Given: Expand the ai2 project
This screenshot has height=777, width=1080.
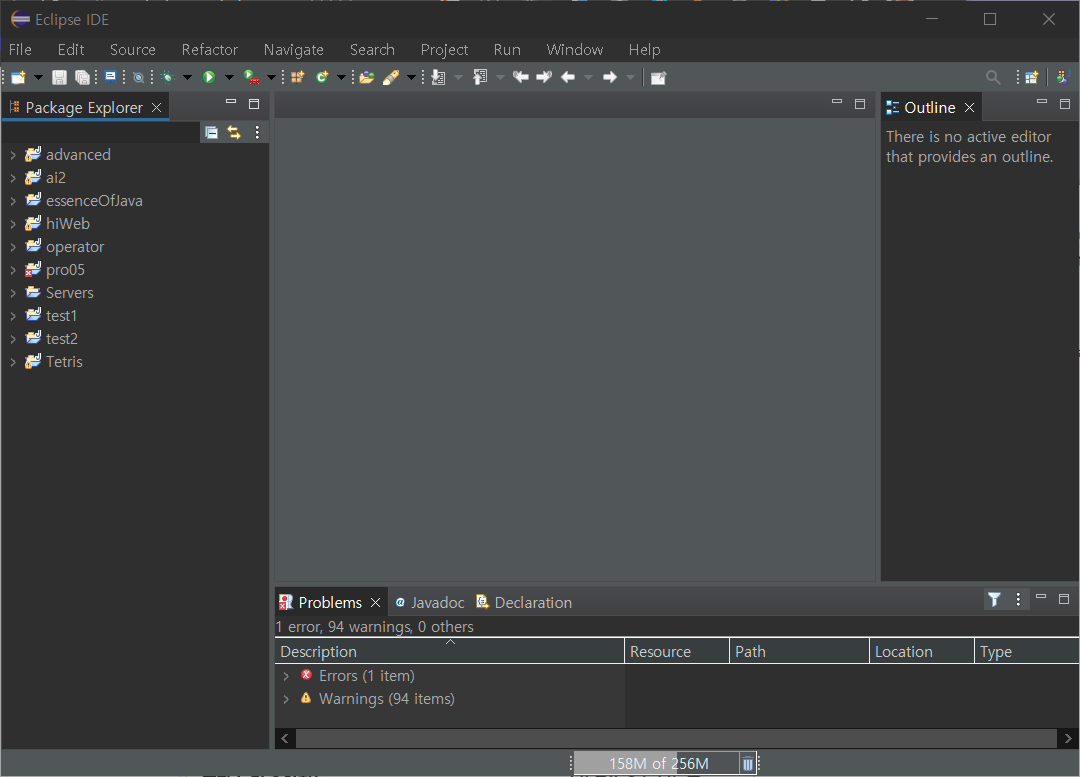Looking at the screenshot, I should tap(13, 178).
